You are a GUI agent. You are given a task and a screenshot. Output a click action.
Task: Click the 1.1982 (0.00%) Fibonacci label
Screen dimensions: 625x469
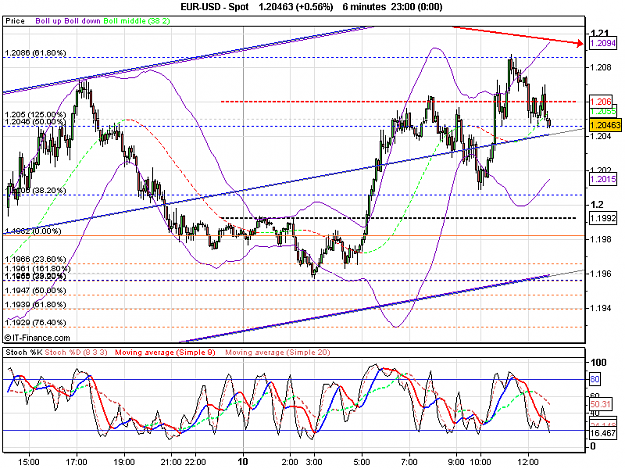[33, 231]
